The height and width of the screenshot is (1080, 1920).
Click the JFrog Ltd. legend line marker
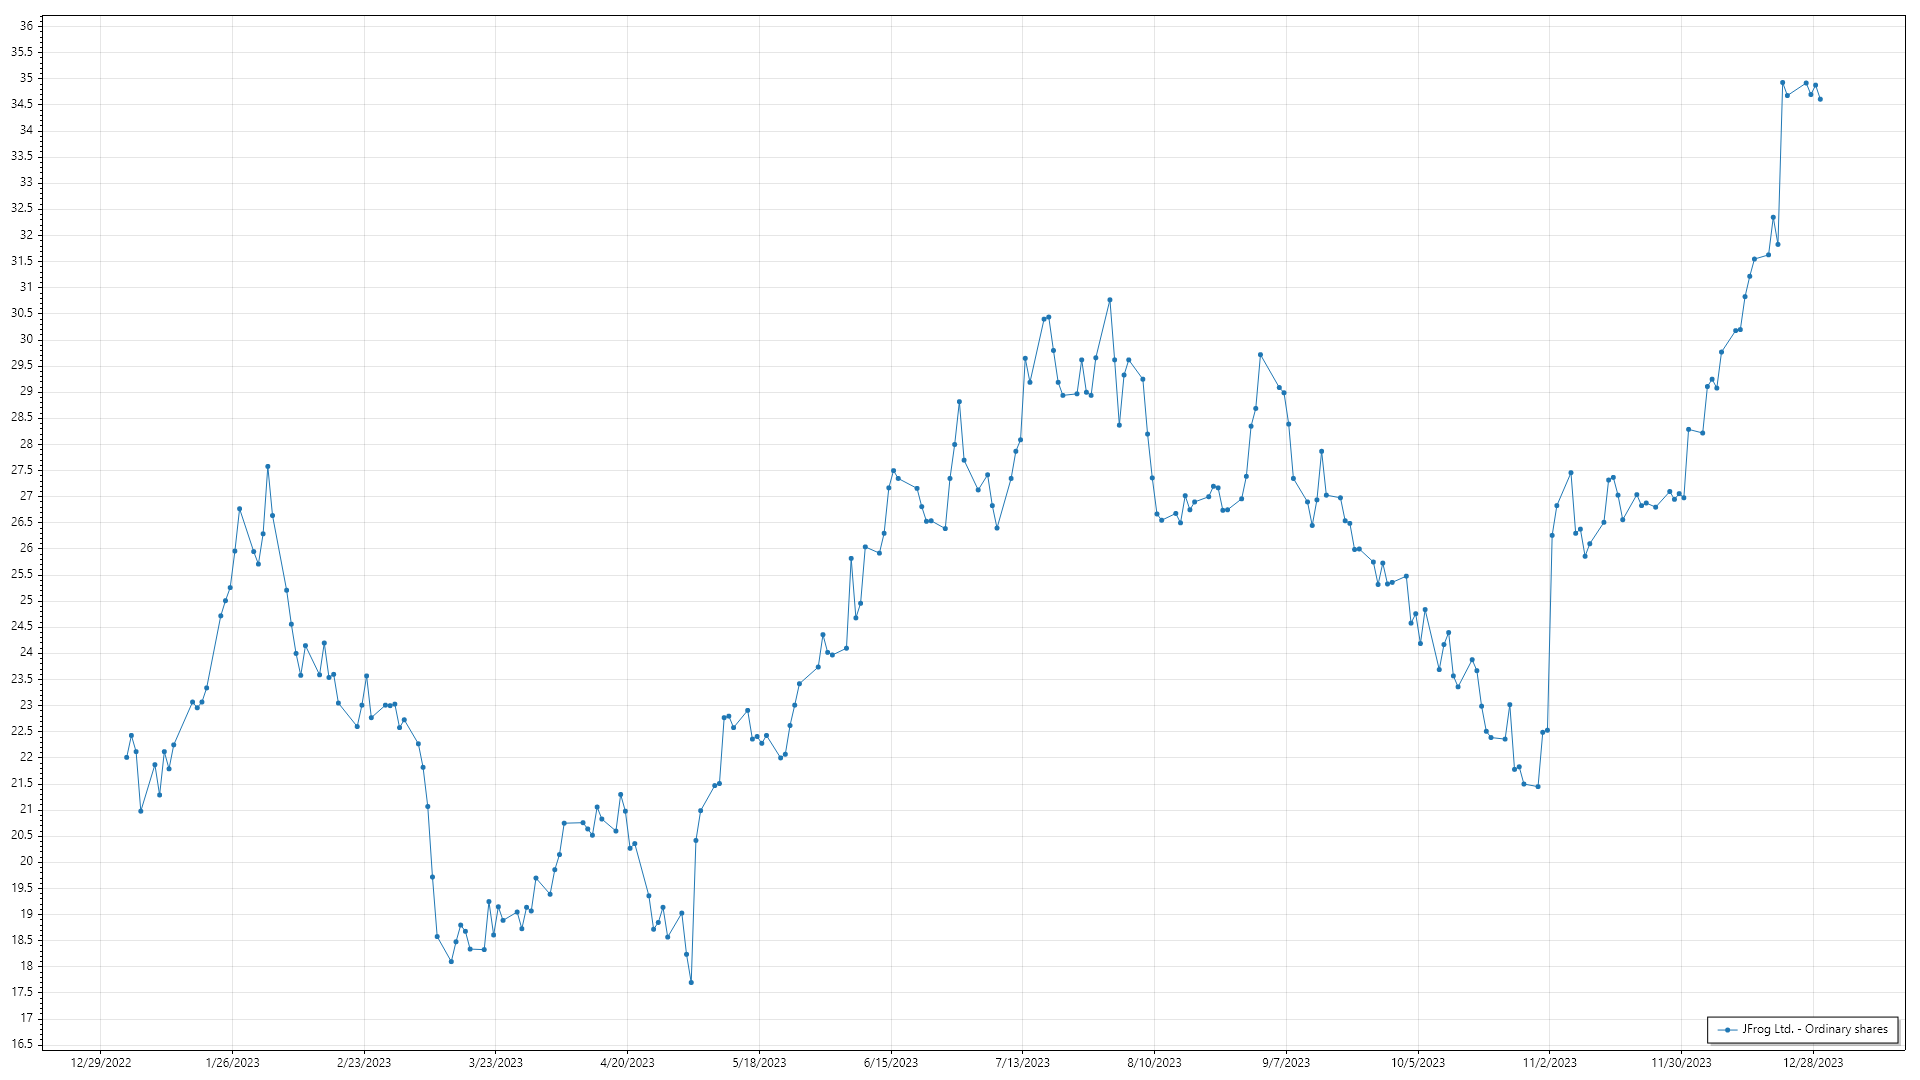tap(1727, 1030)
